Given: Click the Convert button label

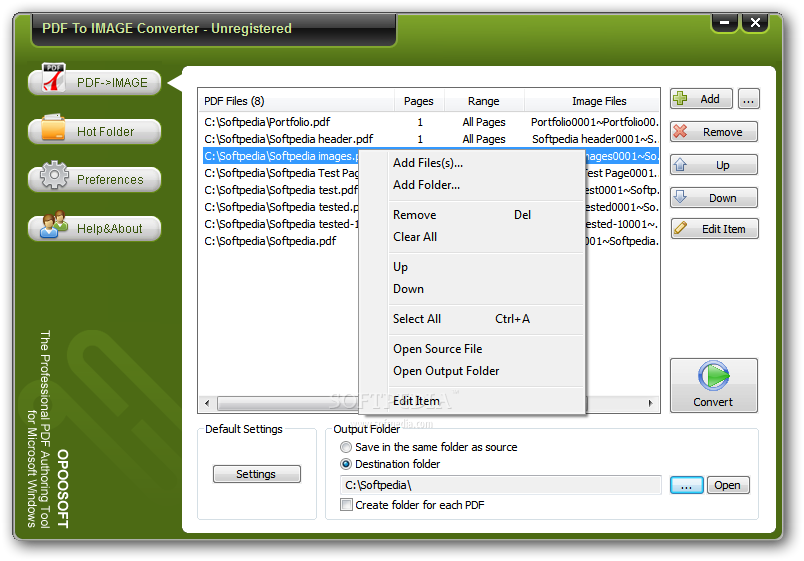Looking at the screenshot, I should click(713, 402).
